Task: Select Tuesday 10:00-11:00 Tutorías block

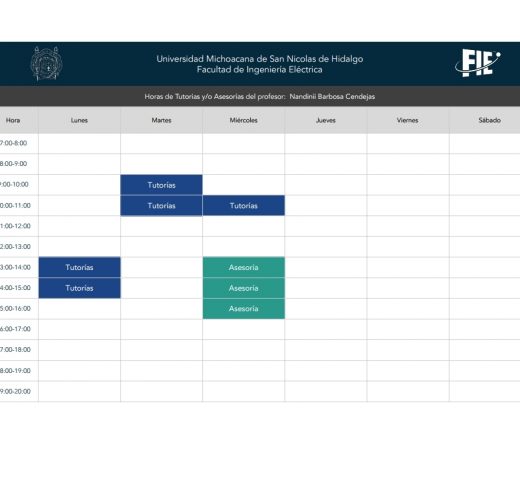Action: [161, 206]
